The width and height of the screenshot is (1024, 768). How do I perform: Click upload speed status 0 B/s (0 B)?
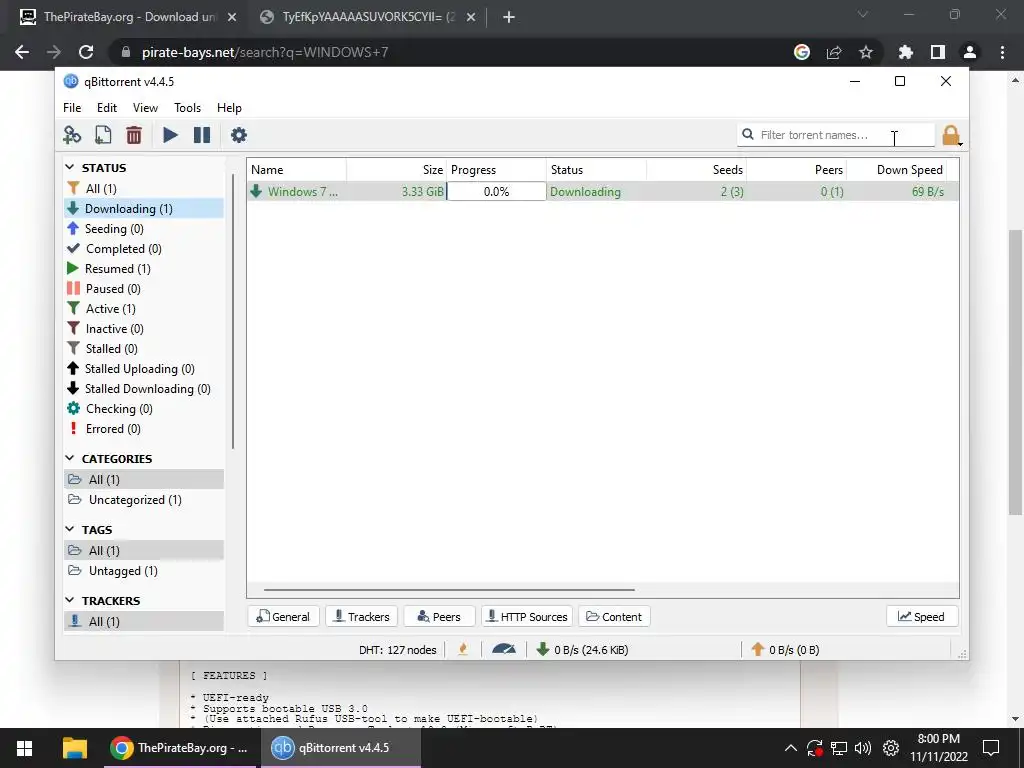pyautogui.click(x=785, y=650)
